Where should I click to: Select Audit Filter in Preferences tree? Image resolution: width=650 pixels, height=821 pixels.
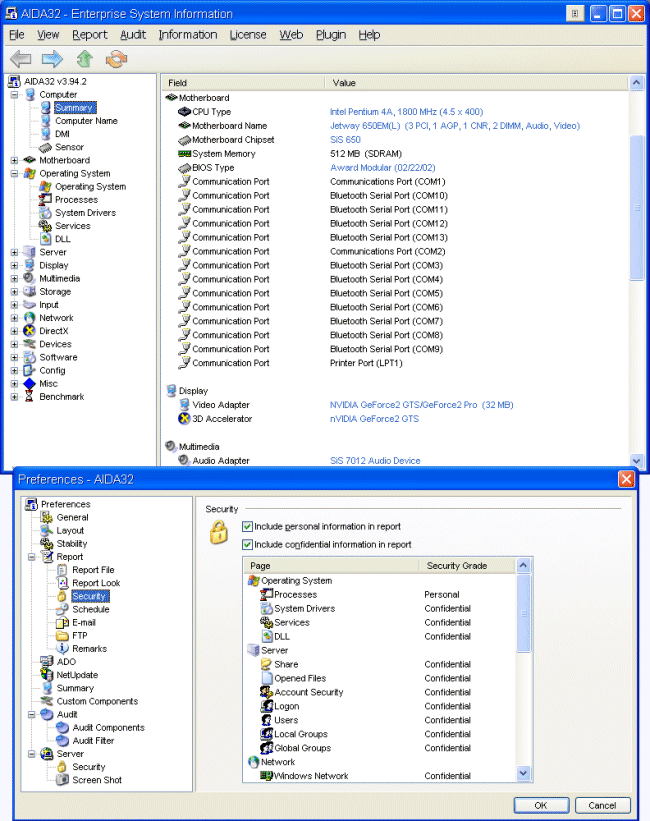pyautogui.click(x=93, y=740)
